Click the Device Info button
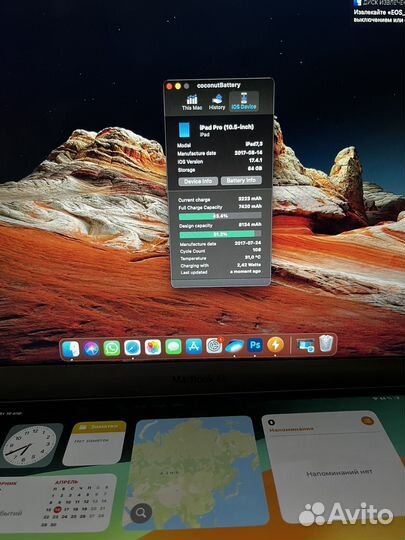This screenshot has height=540, width=405. click(x=198, y=181)
